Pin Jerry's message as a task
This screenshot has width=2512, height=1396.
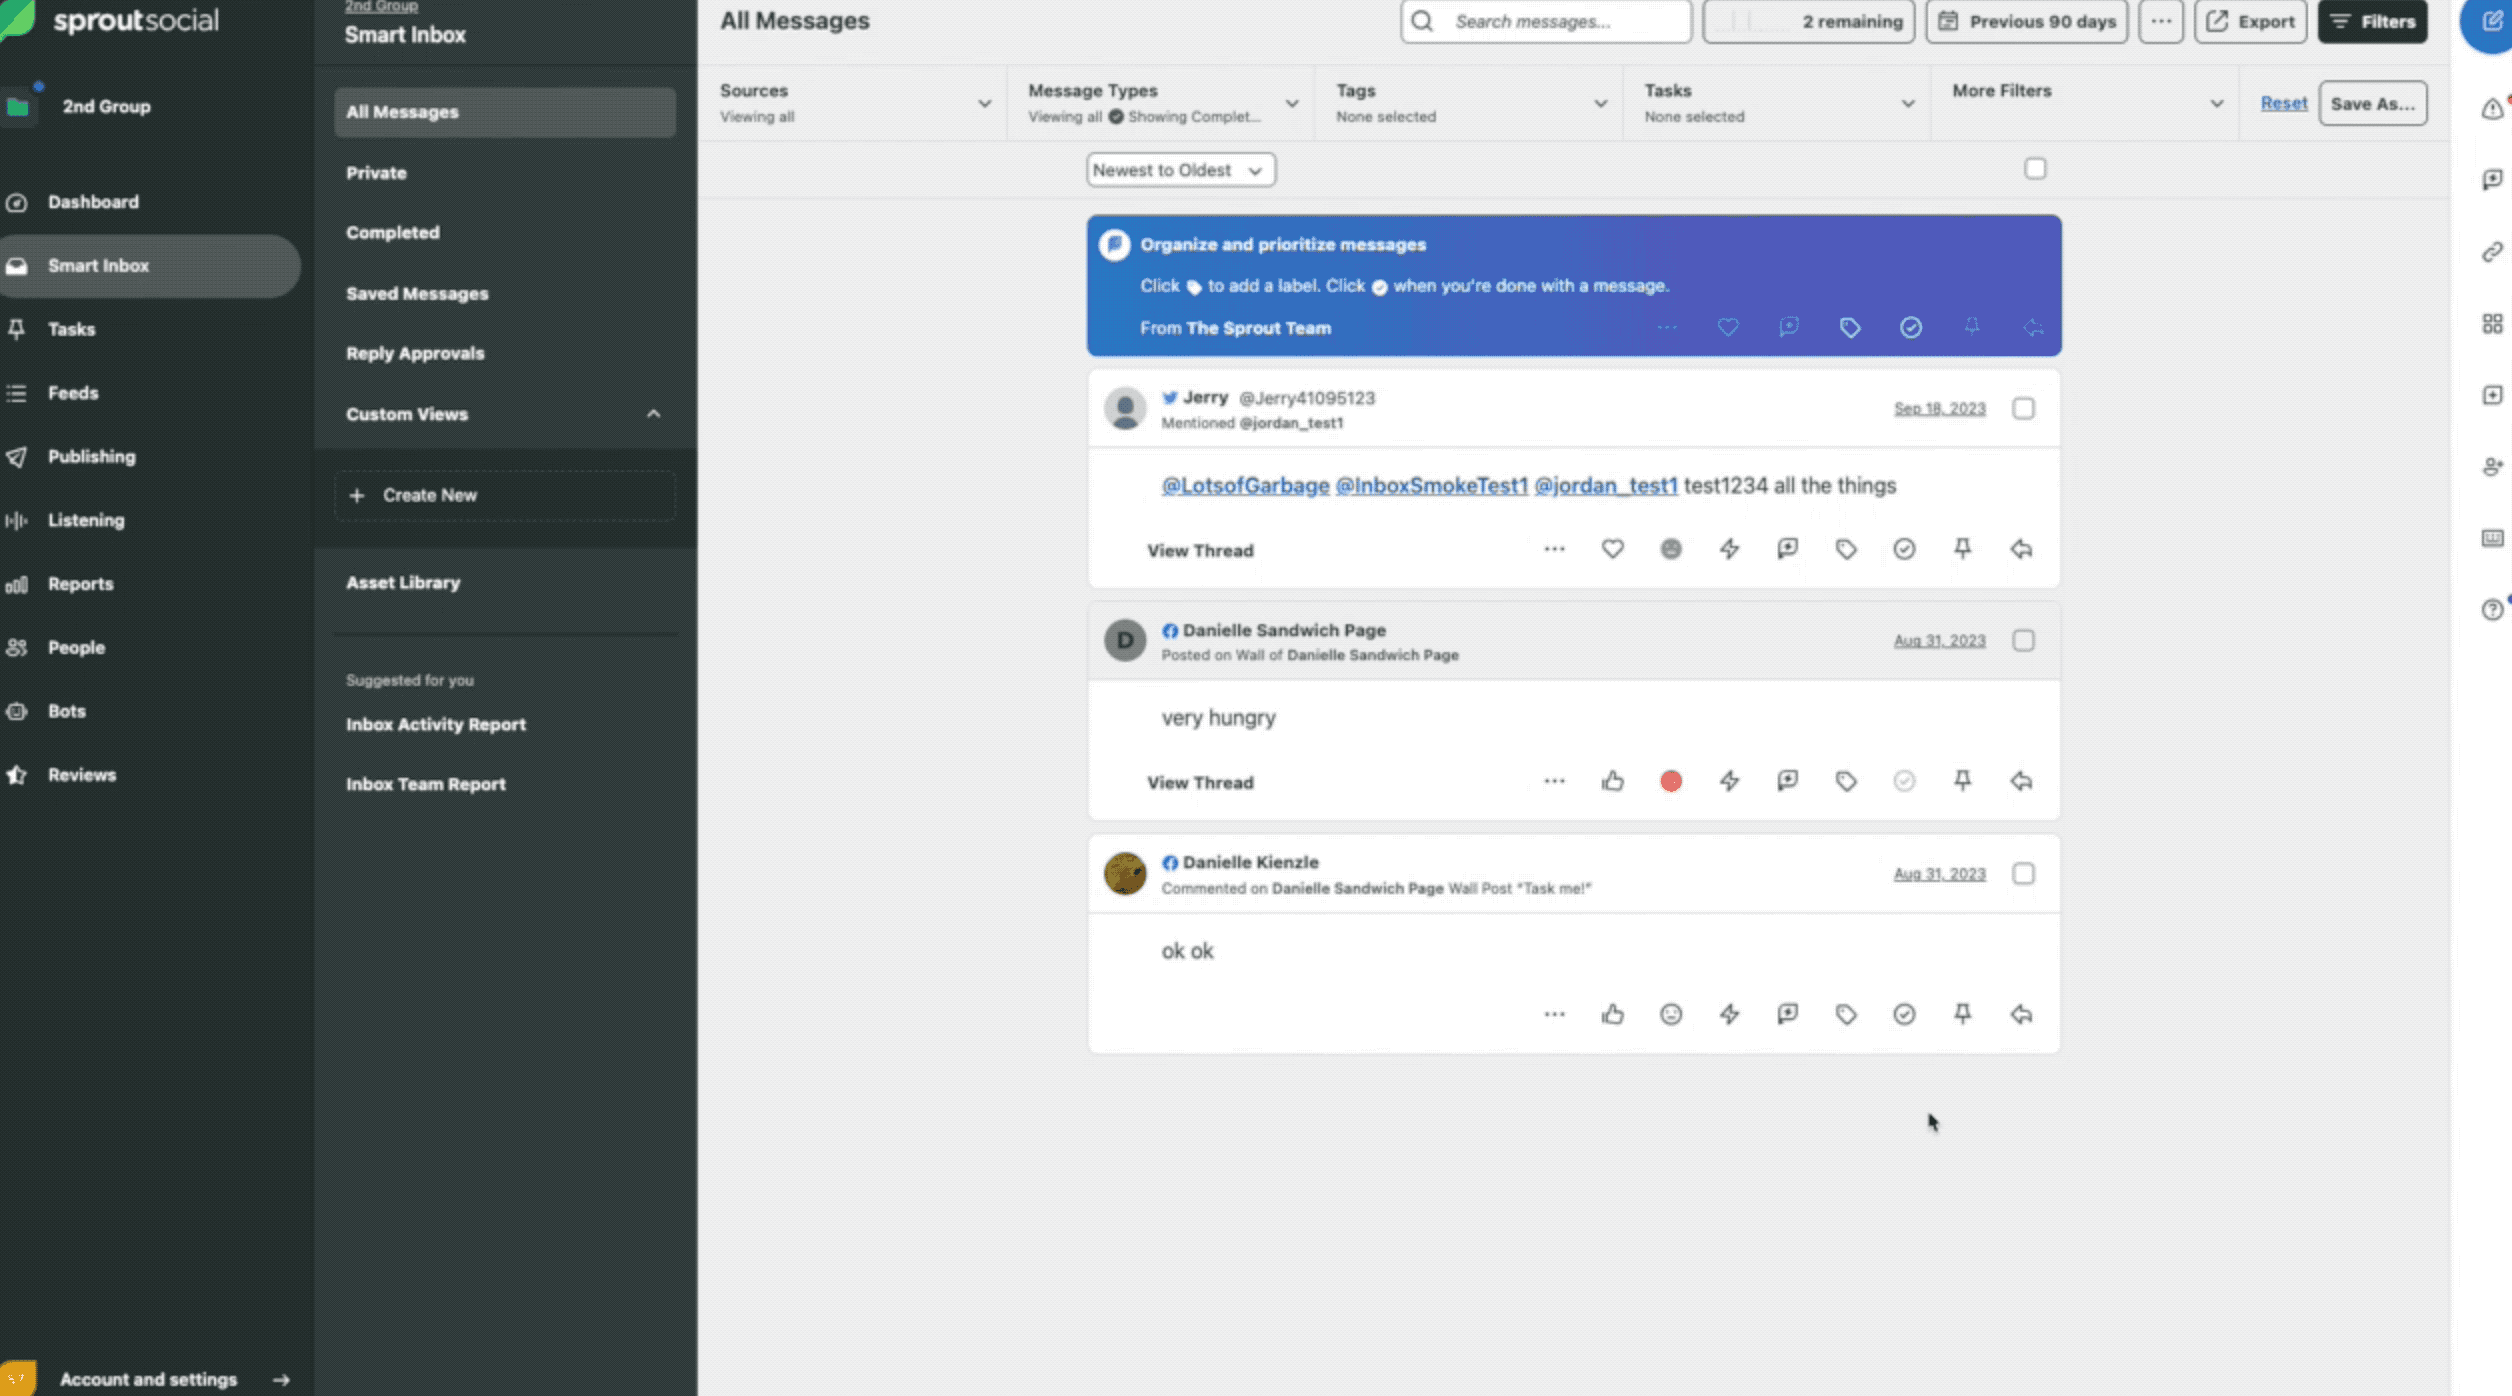coord(1962,549)
